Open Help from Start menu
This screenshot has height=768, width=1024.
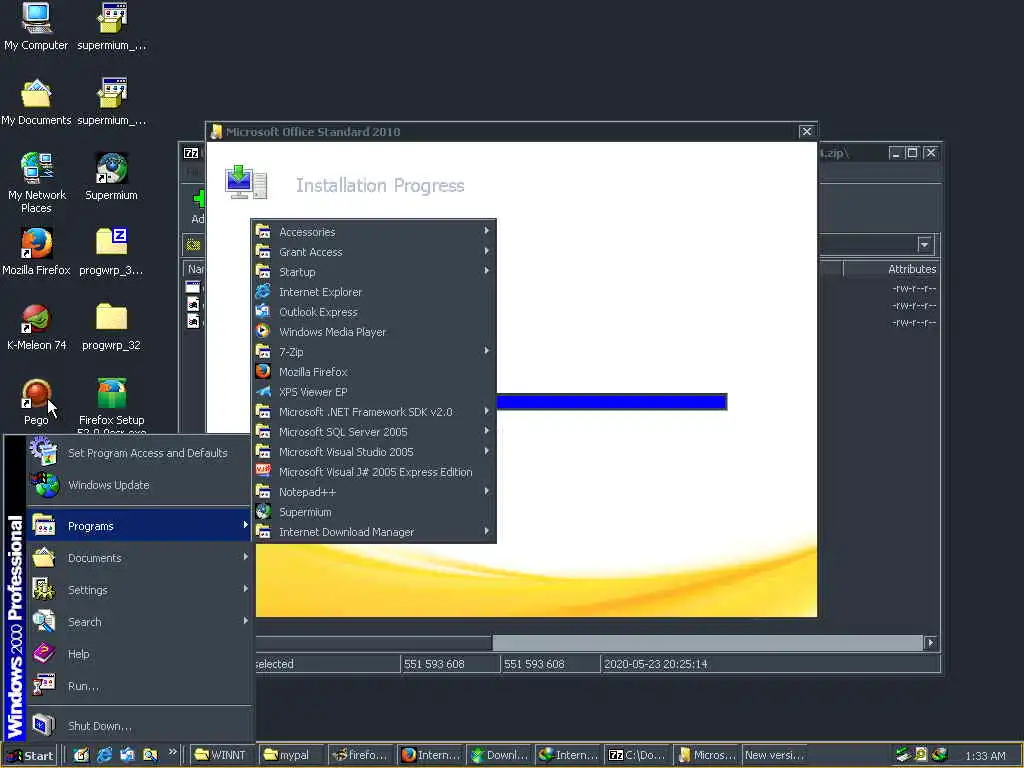point(139,654)
